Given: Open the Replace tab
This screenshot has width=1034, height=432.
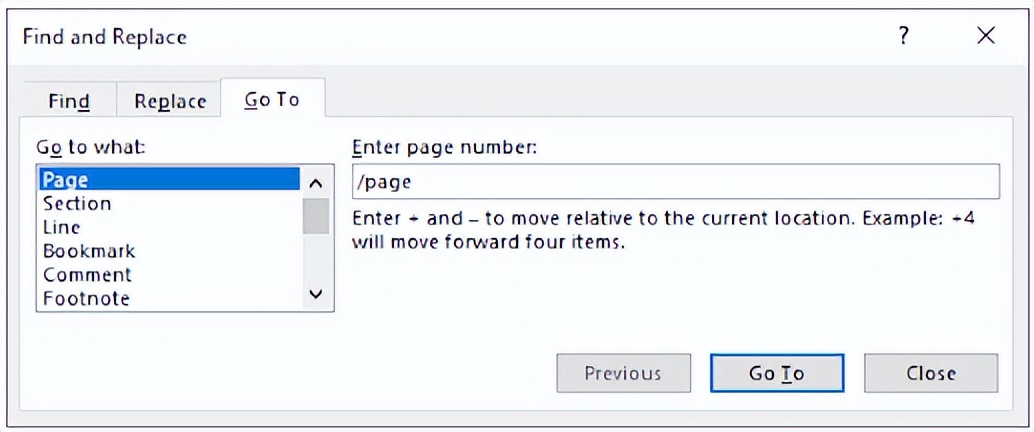Looking at the screenshot, I should click(170, 101).
